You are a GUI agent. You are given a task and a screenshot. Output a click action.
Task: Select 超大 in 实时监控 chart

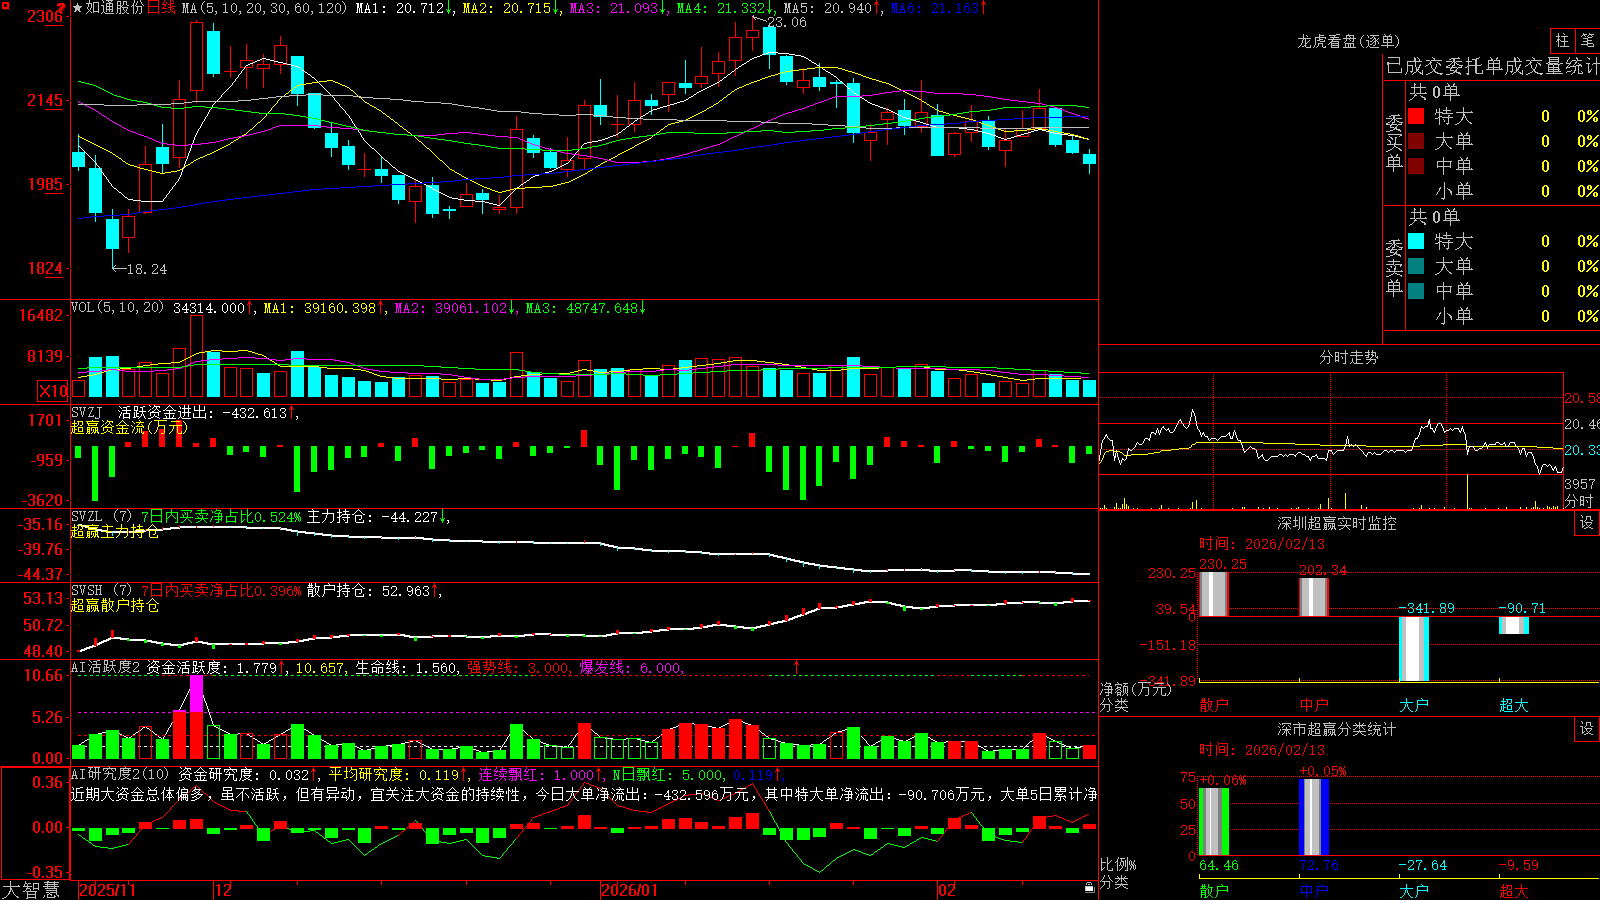1514,705
